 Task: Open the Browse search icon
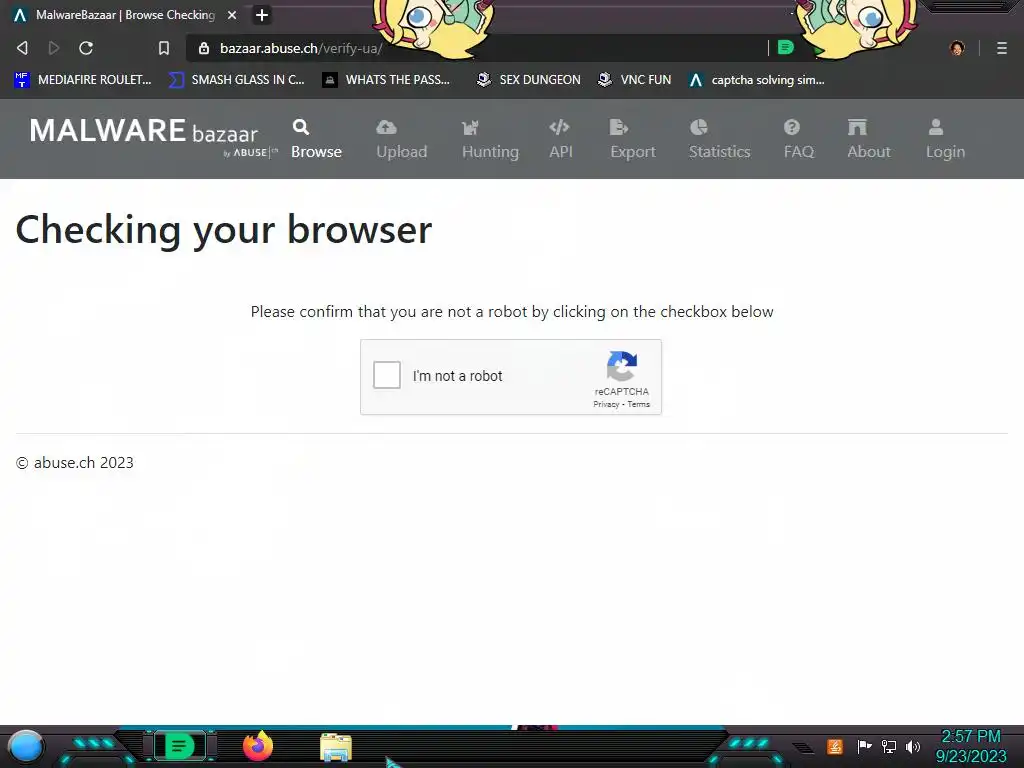click(301, 127)
